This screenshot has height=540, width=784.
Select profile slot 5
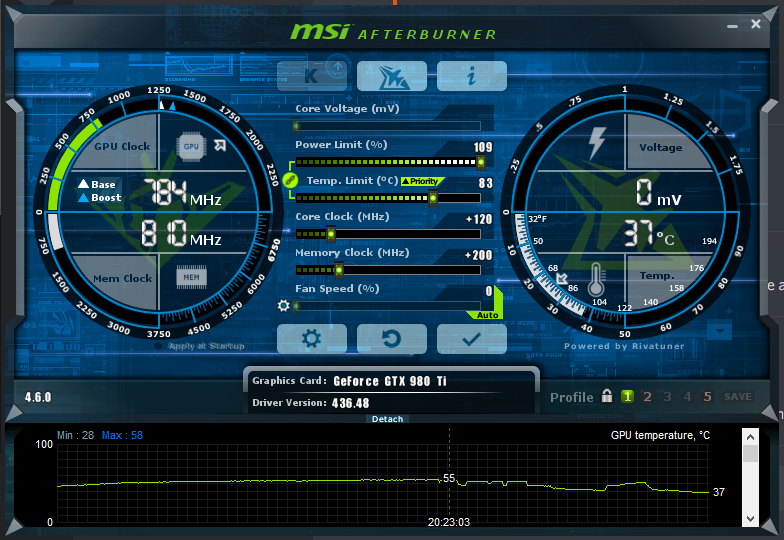pyautogui.click(x=707, y=396)
